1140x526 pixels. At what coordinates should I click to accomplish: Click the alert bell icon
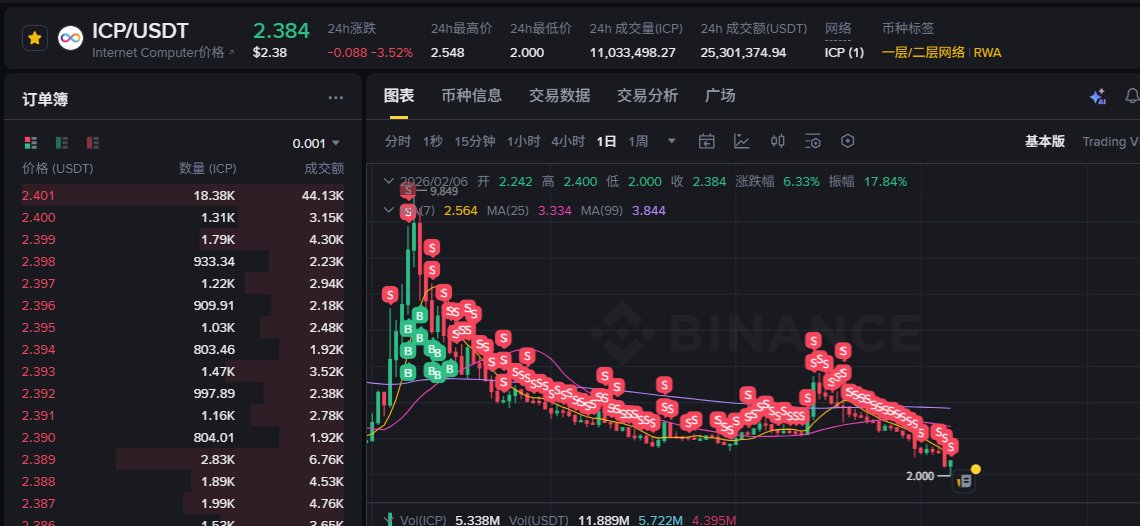1132,97
